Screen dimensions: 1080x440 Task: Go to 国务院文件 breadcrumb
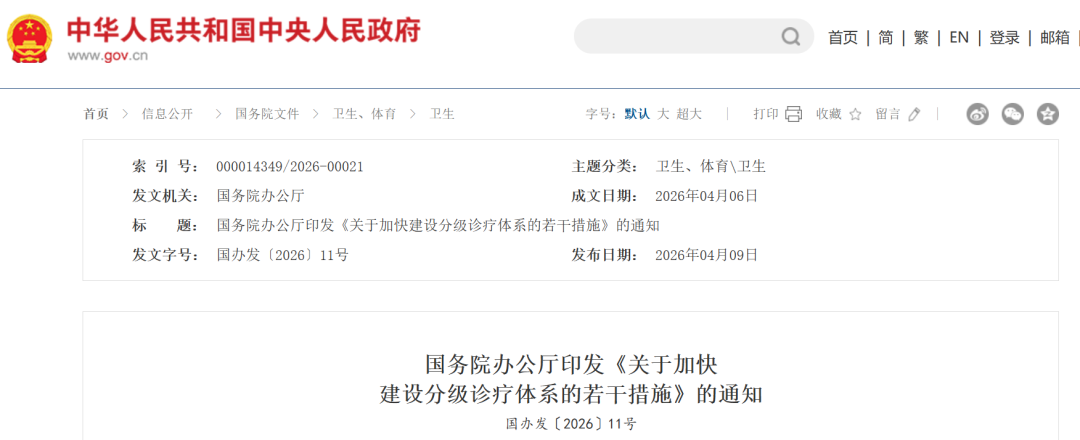pyautogui.click(x=267, y=114)
